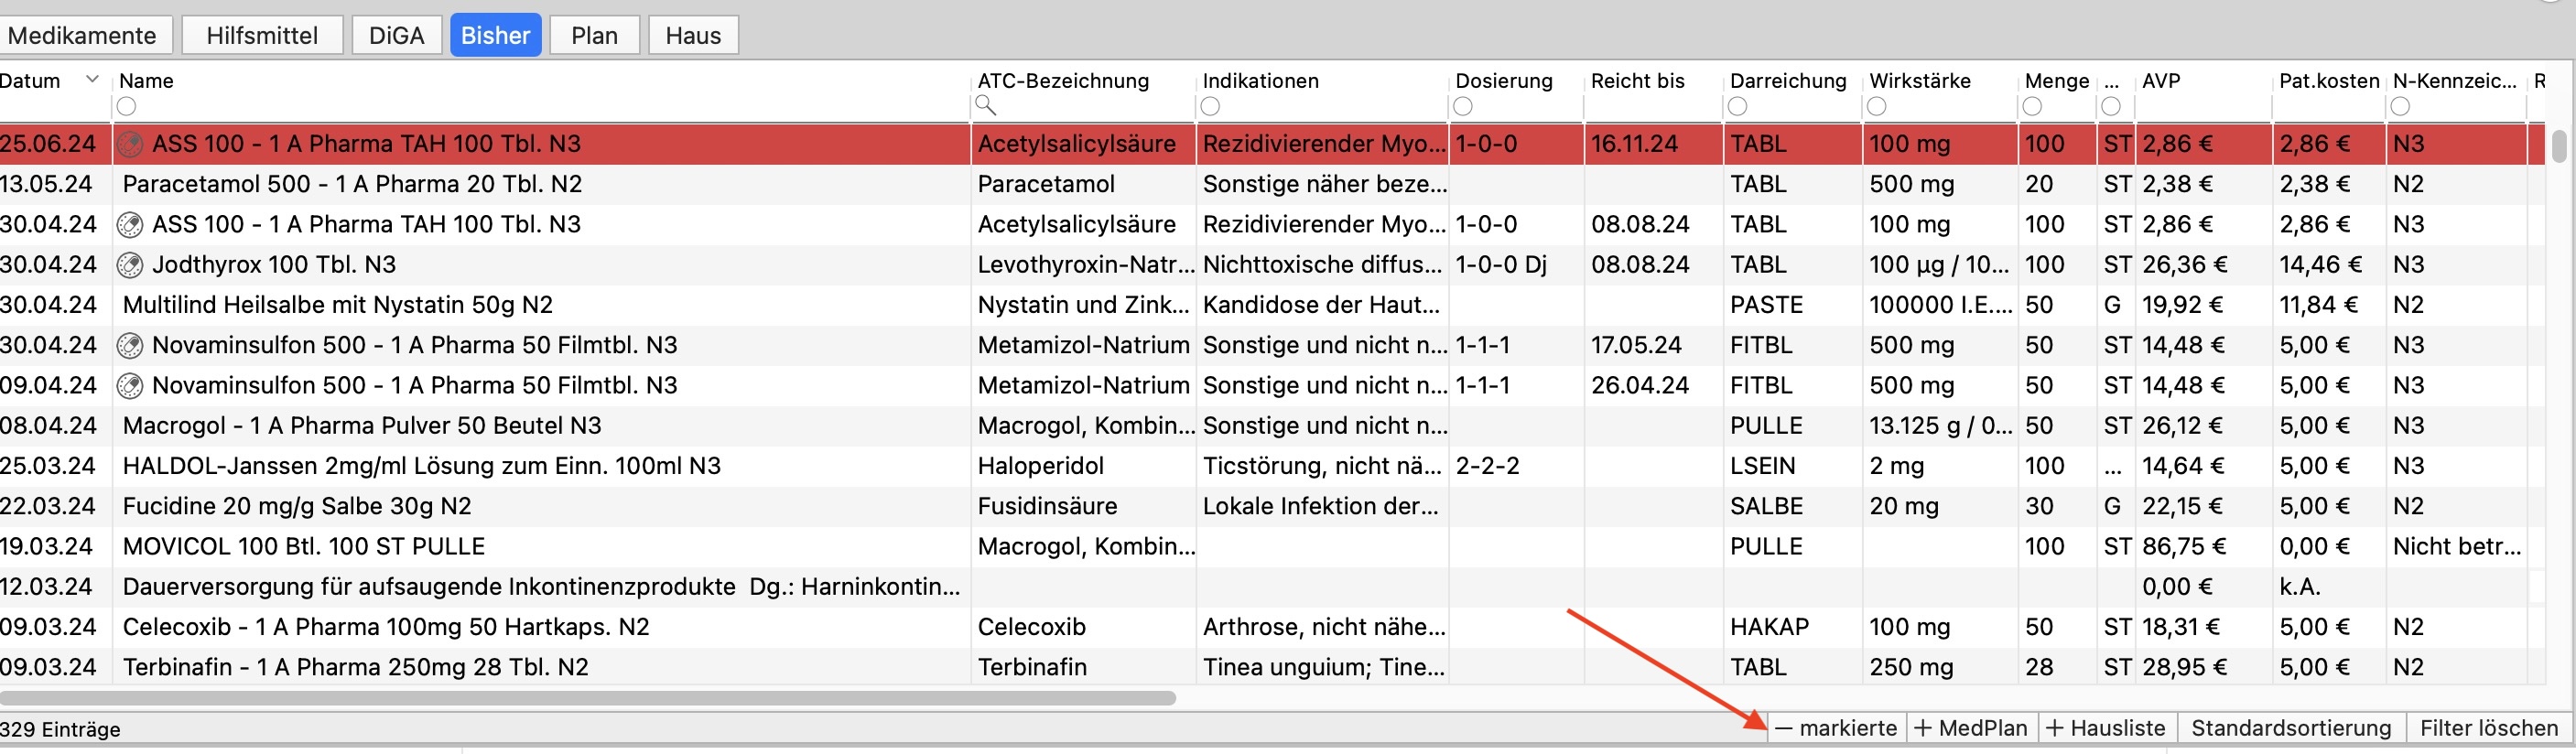The height and width of the screenshot is (754, 2576).
Task: Select 'Terbinafin - 1 A Pharma 250mg 28 Tbl. N2'
Action: (x=1272, y=667)
